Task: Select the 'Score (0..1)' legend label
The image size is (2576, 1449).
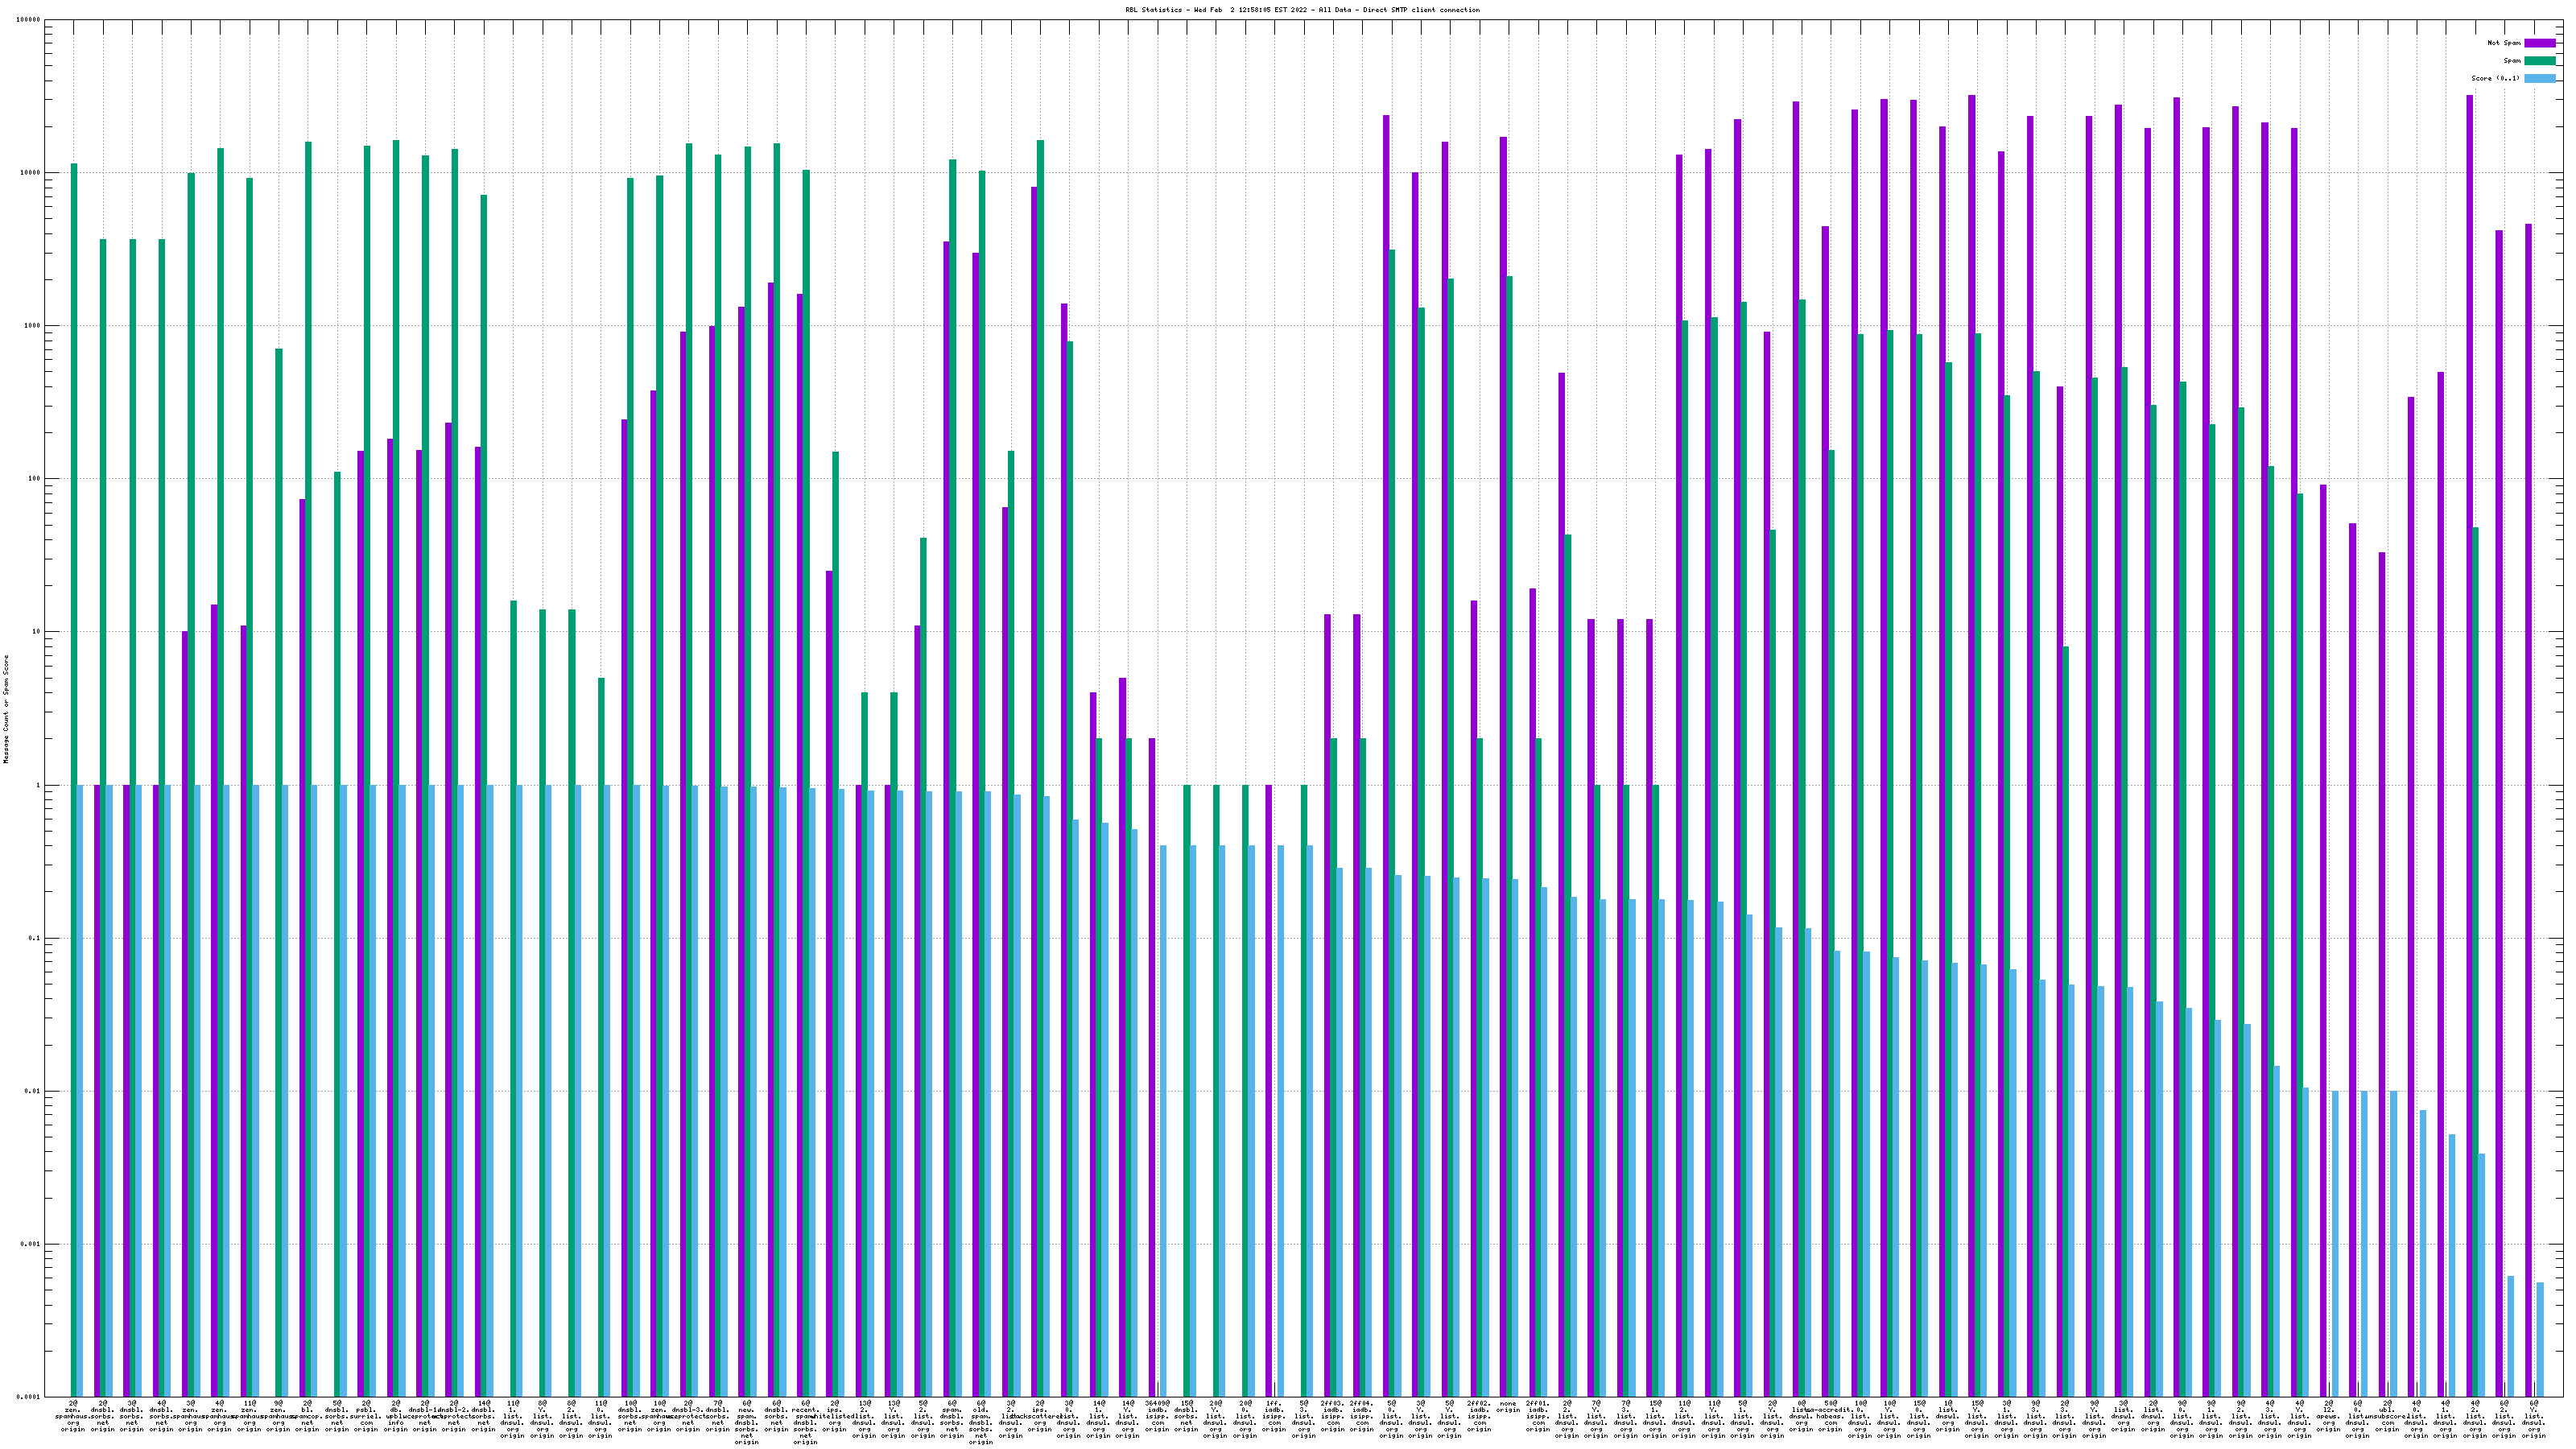Action: point(2495,78)
